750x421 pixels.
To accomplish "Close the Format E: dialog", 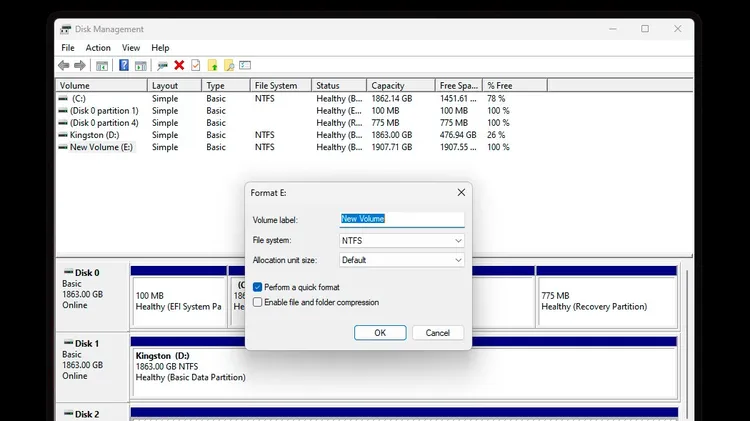I will coord(461,192).
